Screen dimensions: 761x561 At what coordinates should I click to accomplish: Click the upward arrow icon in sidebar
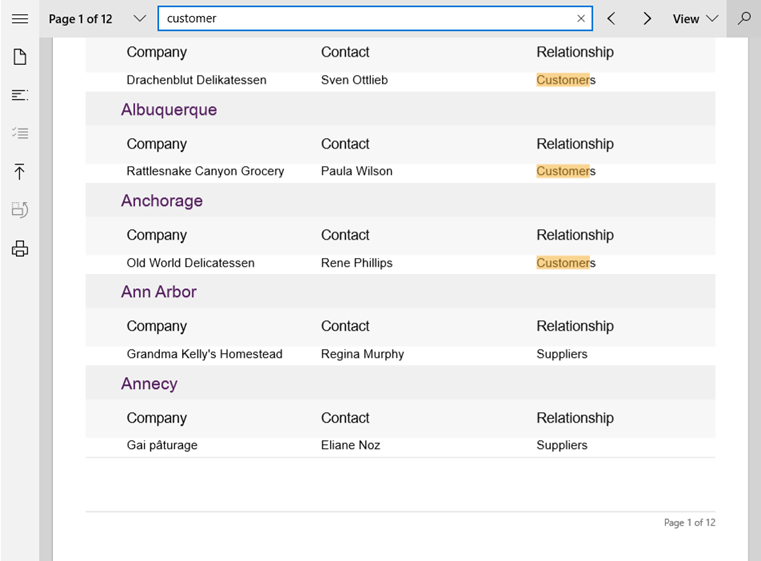19,172
